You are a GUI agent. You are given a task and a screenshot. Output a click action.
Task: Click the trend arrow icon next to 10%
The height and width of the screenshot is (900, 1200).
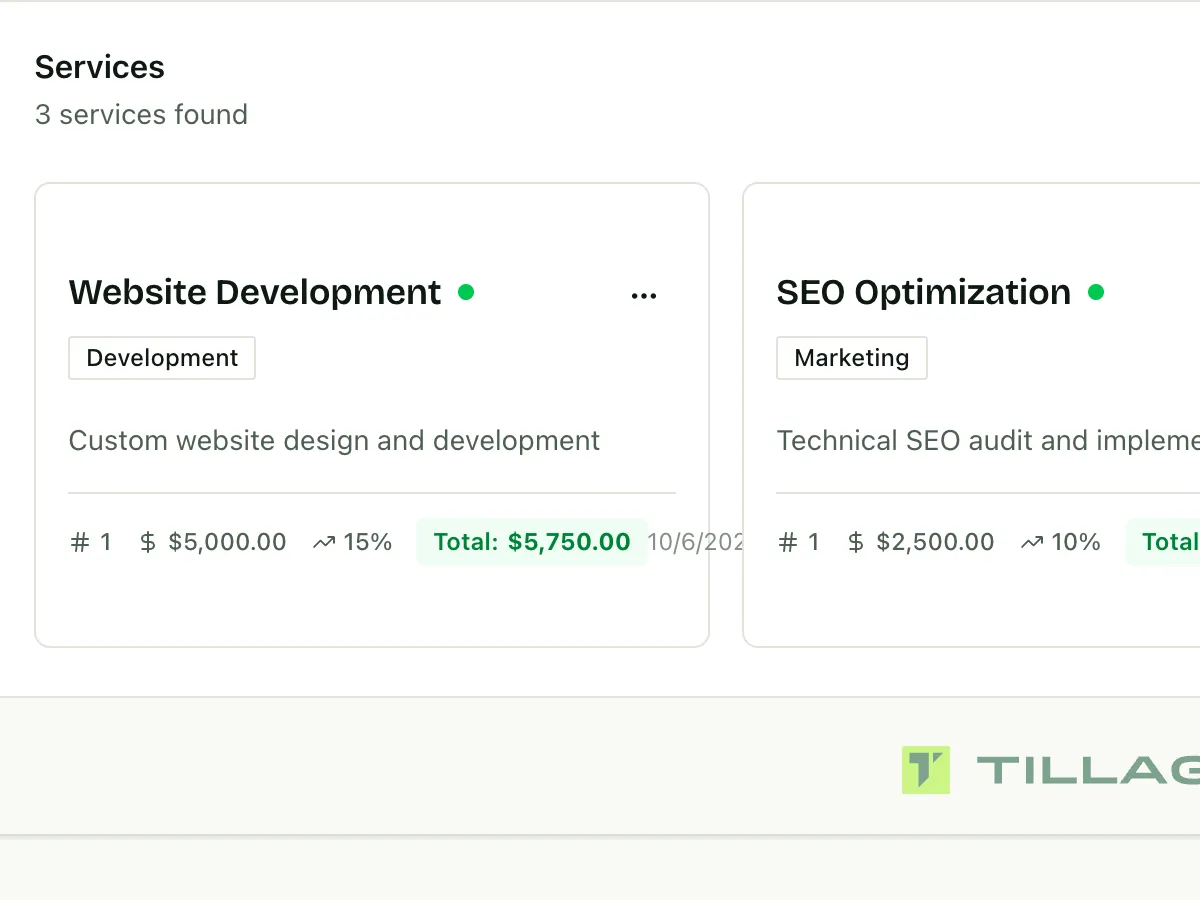tap(1032, 543)
